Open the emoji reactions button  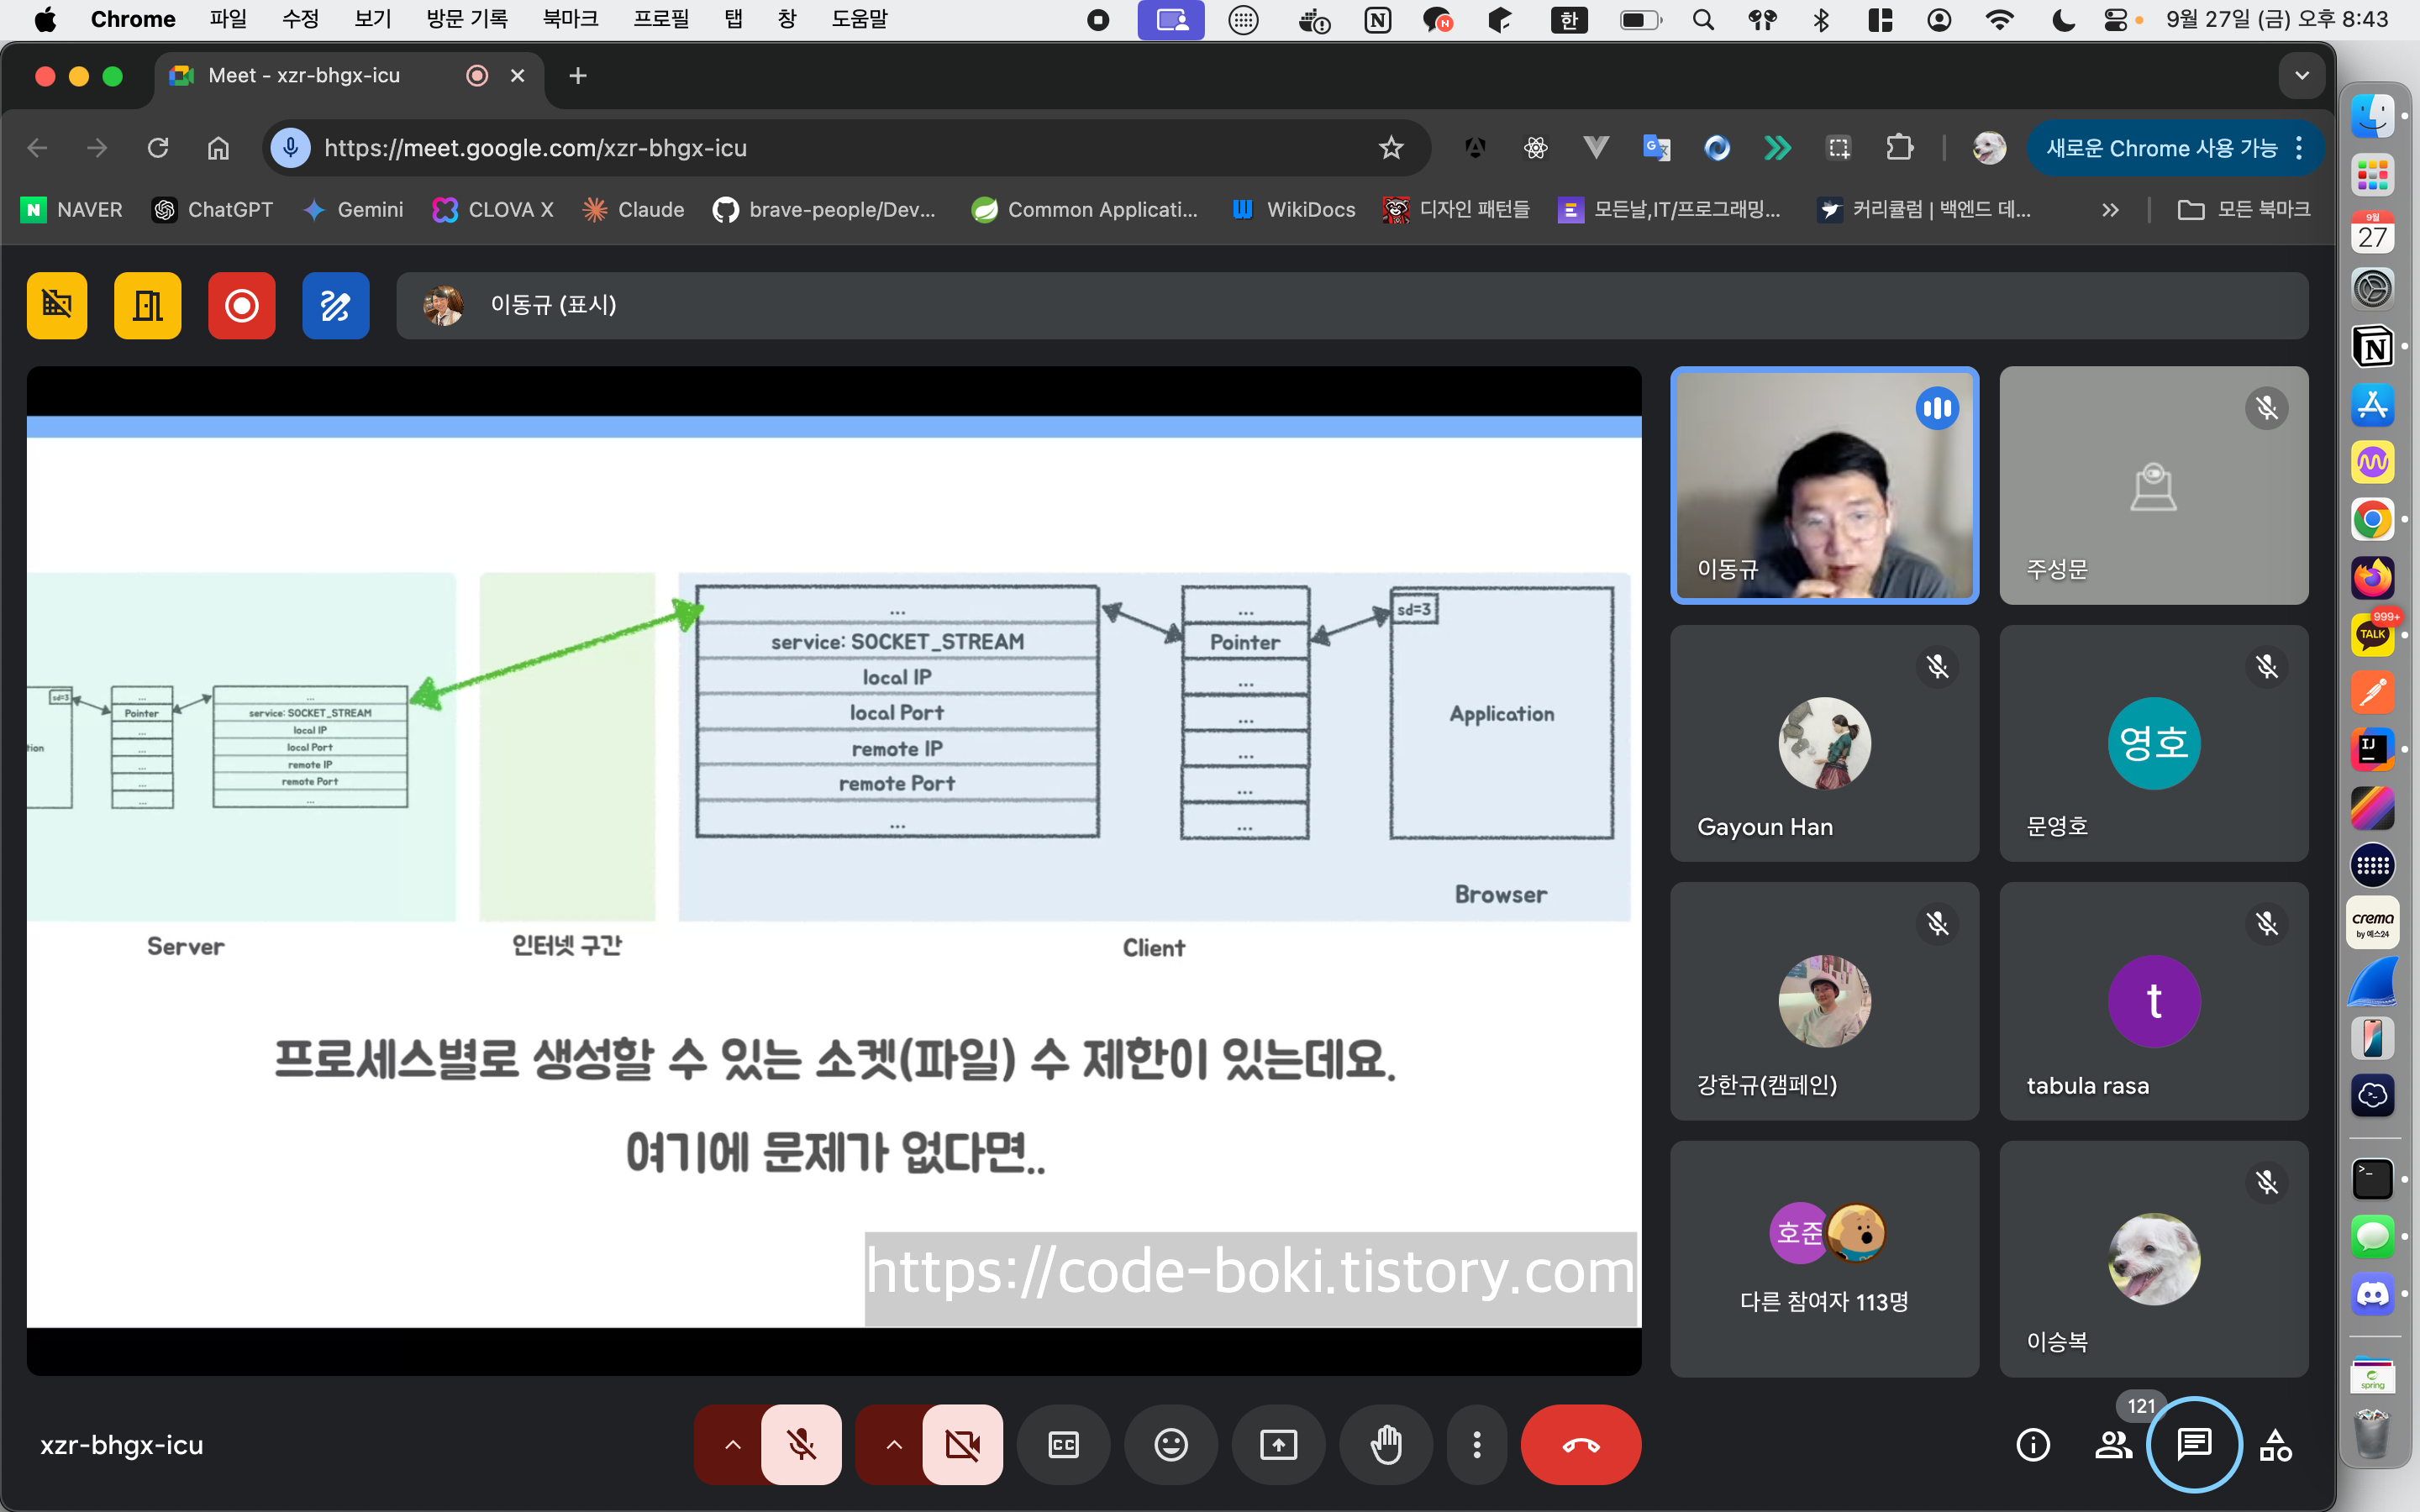(1171, 1444)
